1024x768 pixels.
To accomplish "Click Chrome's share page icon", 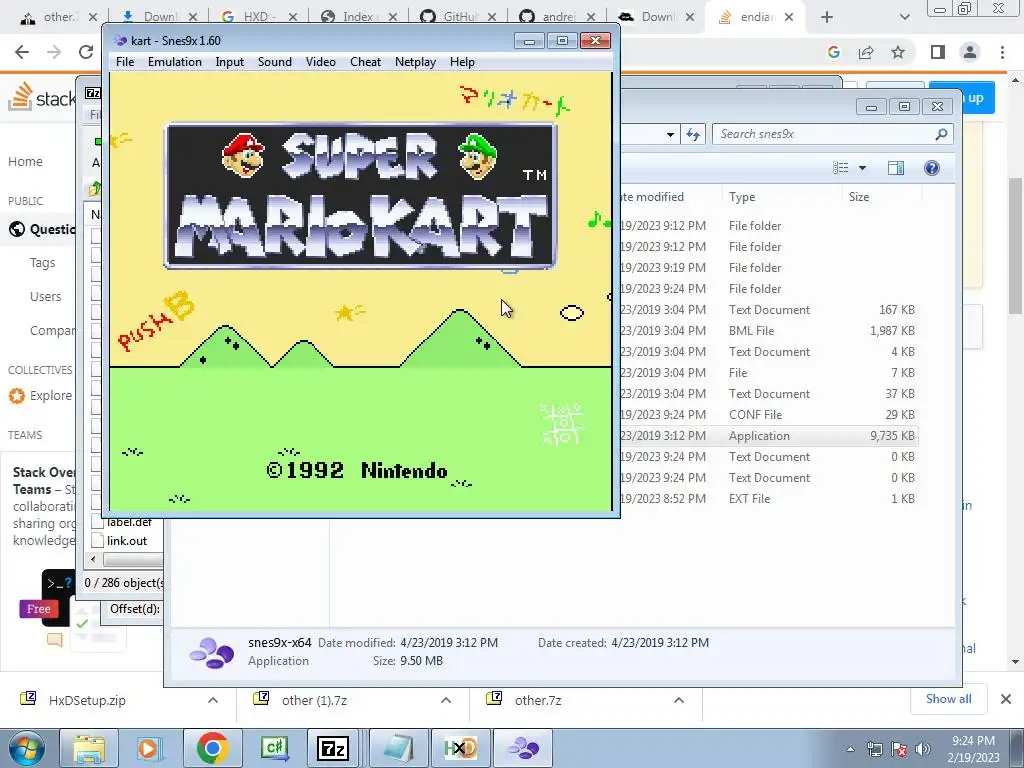I will (x=866, y=52).
